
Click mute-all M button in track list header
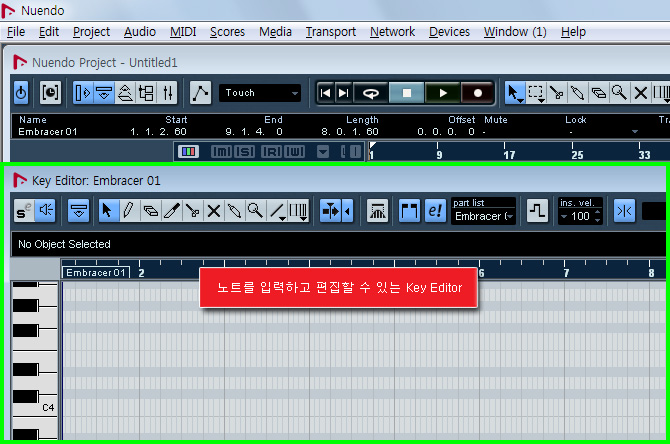221,151
